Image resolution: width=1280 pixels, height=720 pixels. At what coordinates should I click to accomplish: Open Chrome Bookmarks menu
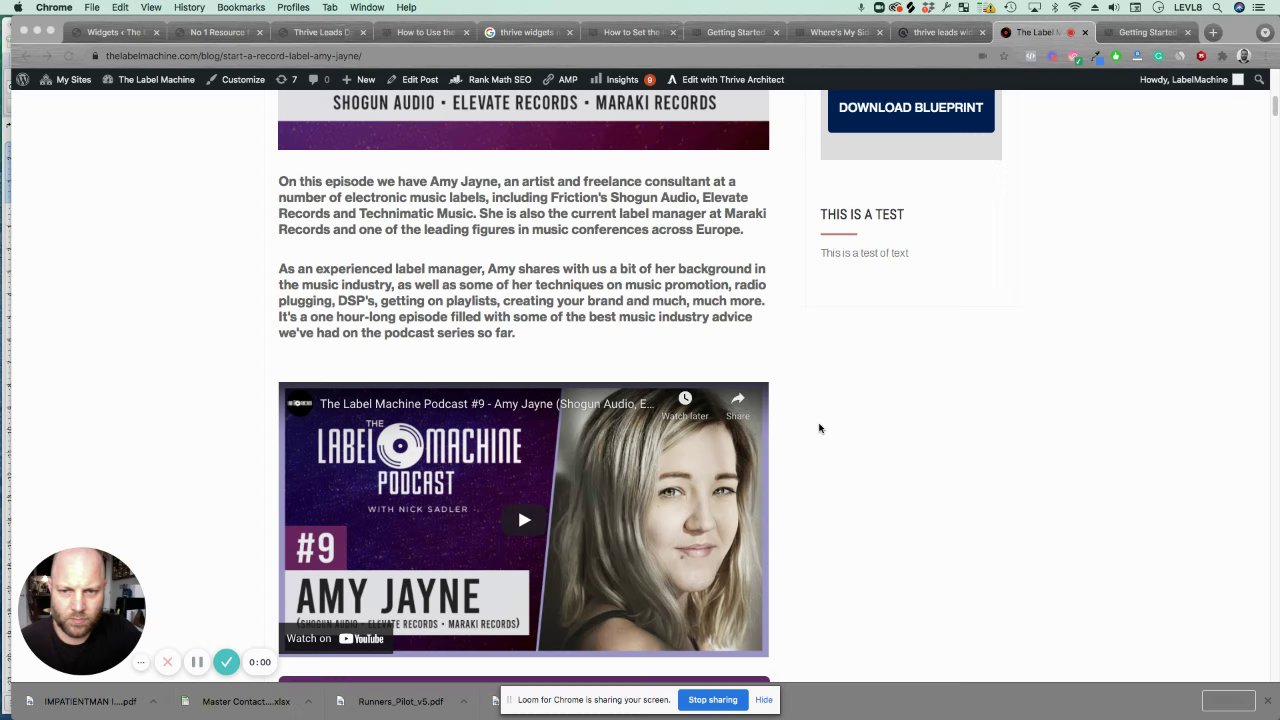pos(241,7)
